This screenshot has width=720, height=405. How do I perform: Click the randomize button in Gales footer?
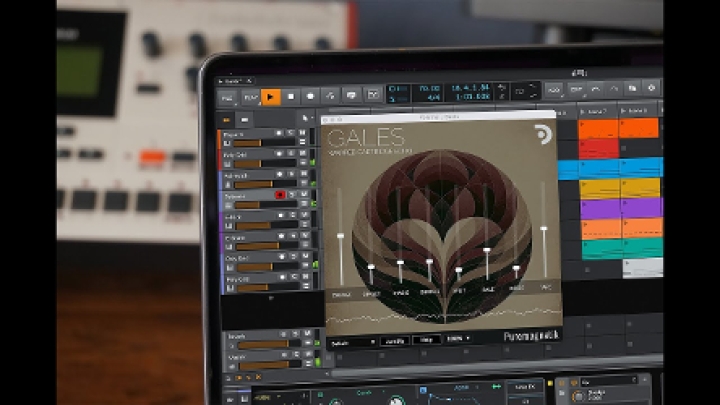coord(394,341)
